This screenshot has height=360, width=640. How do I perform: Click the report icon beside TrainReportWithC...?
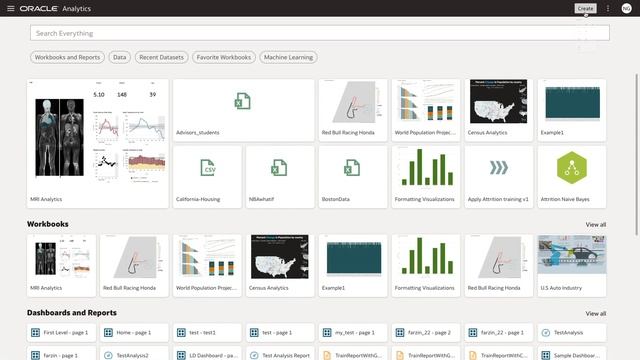(x=473, y=356)
